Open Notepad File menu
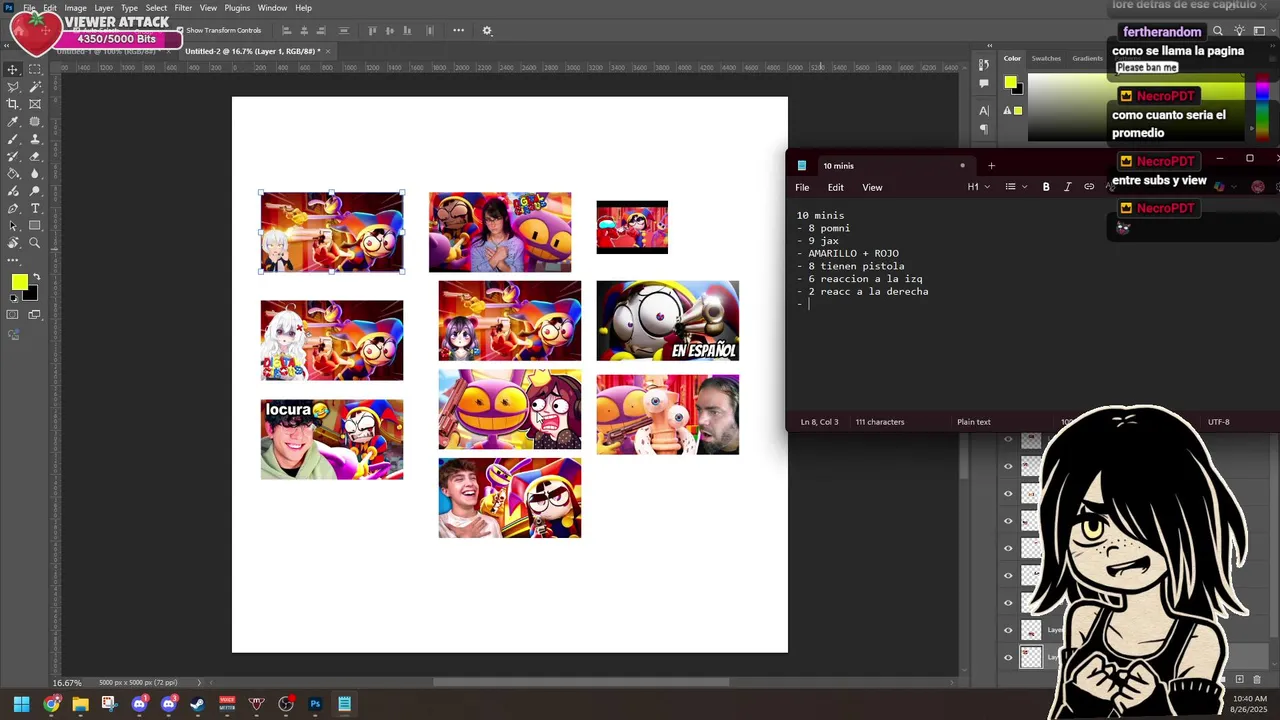Viewport: 1280px width, 720px height. (802, 188)
